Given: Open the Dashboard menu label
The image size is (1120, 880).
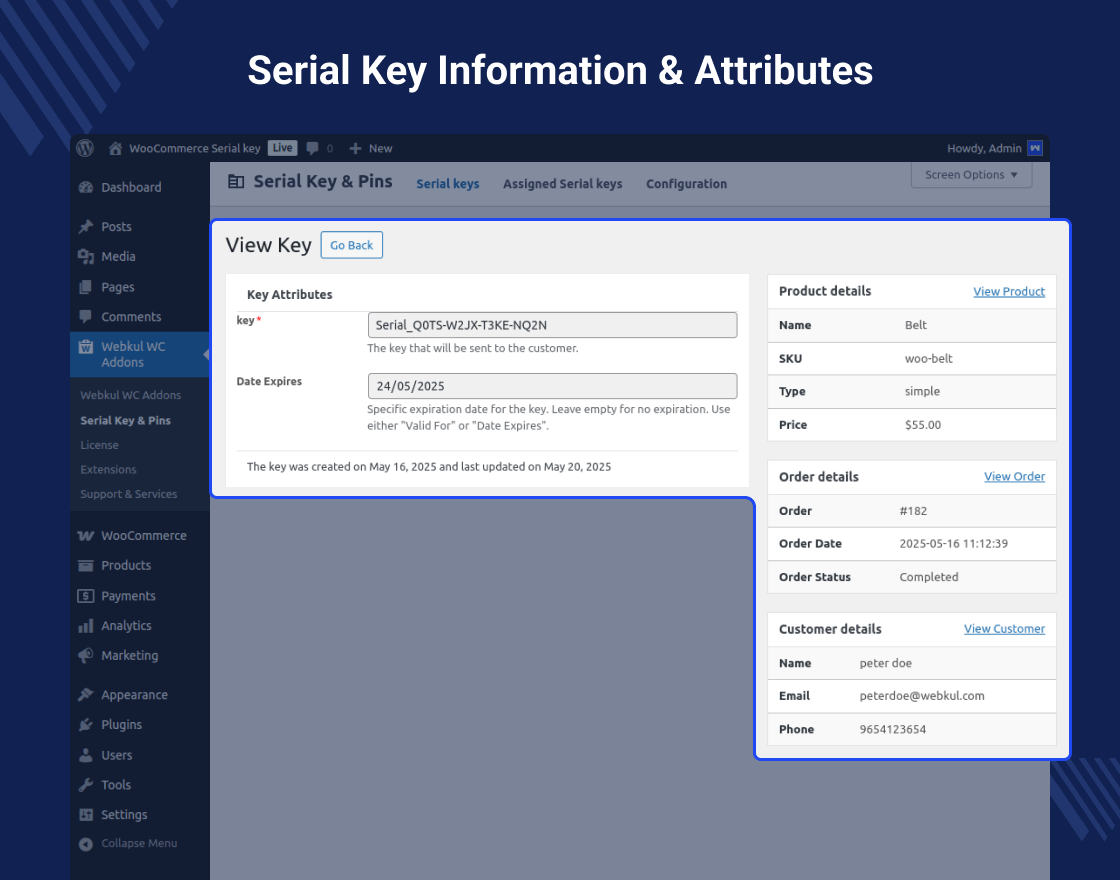Looking at the screenshot, I should pos(131,187).
